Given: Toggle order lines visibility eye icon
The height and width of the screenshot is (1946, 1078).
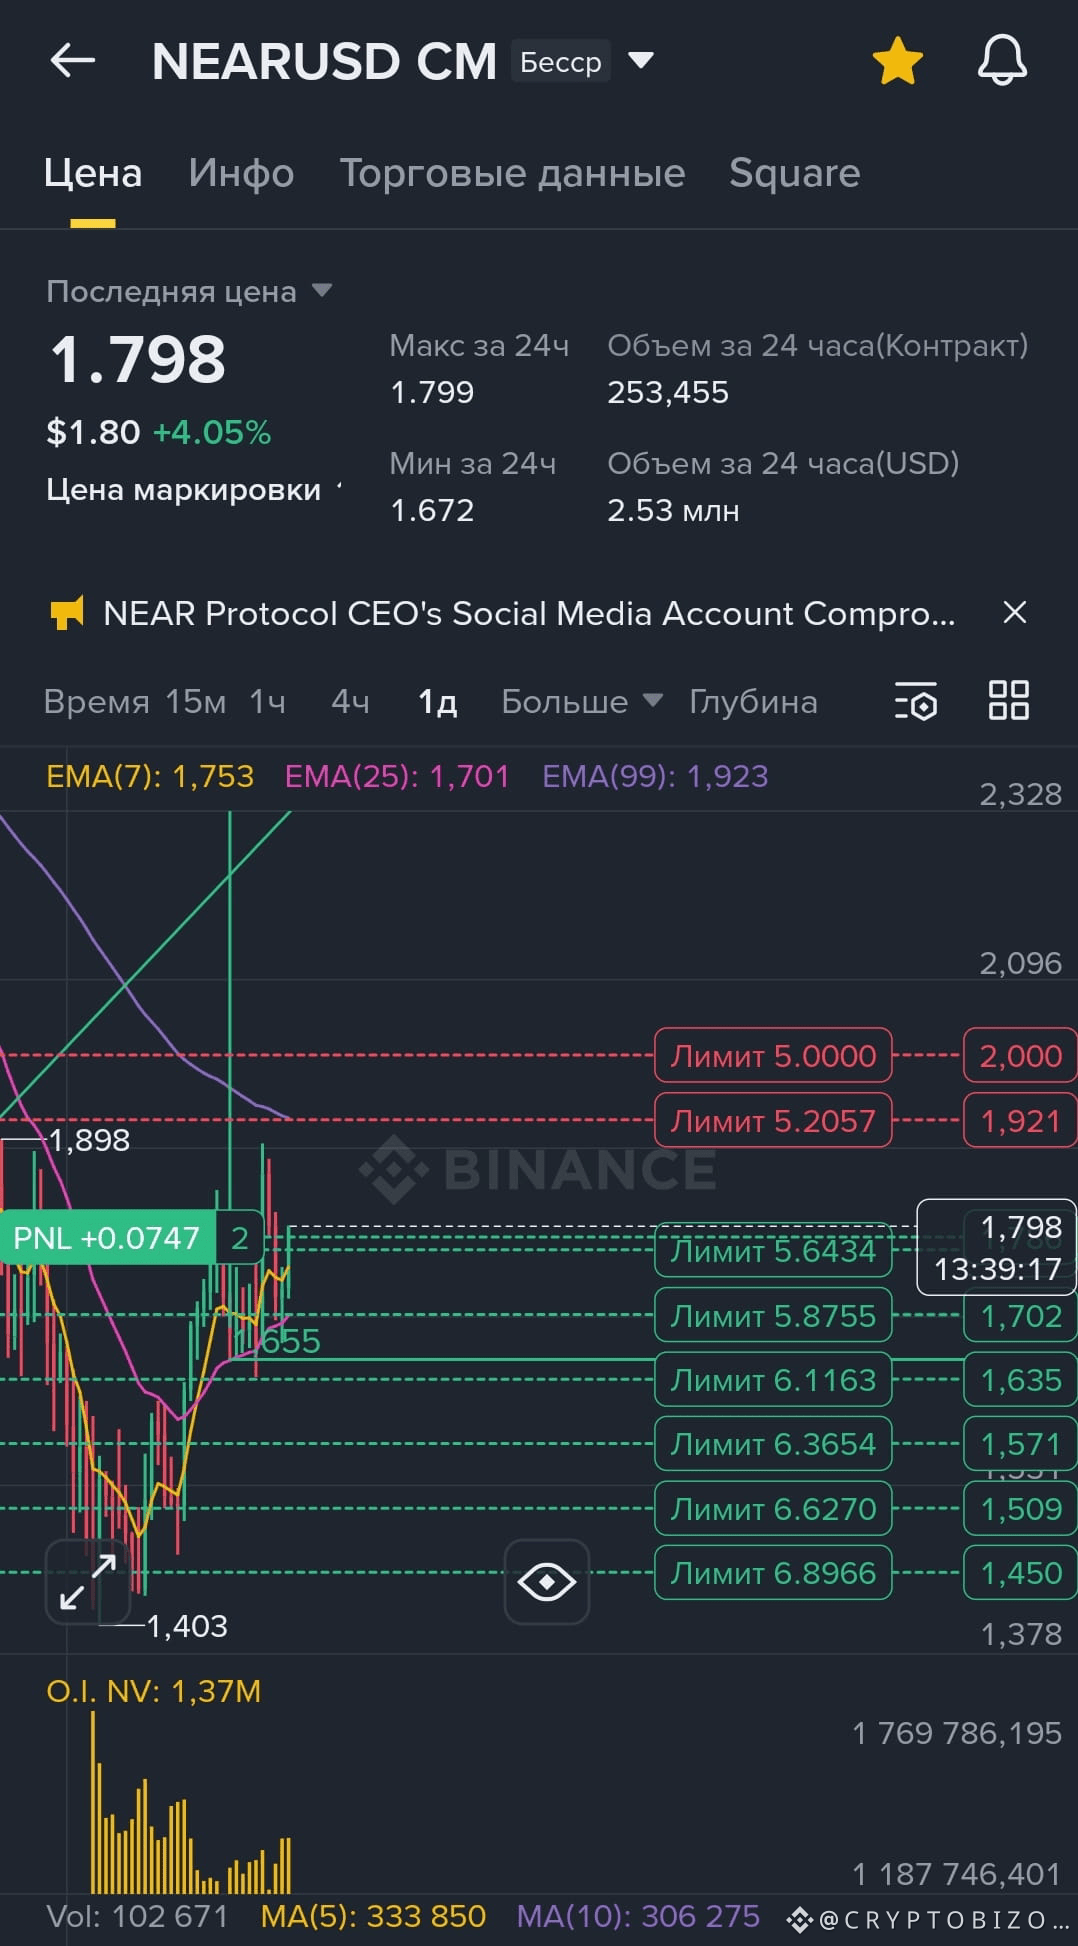Looking at the screenshot, I should (x=546, y=1582).
